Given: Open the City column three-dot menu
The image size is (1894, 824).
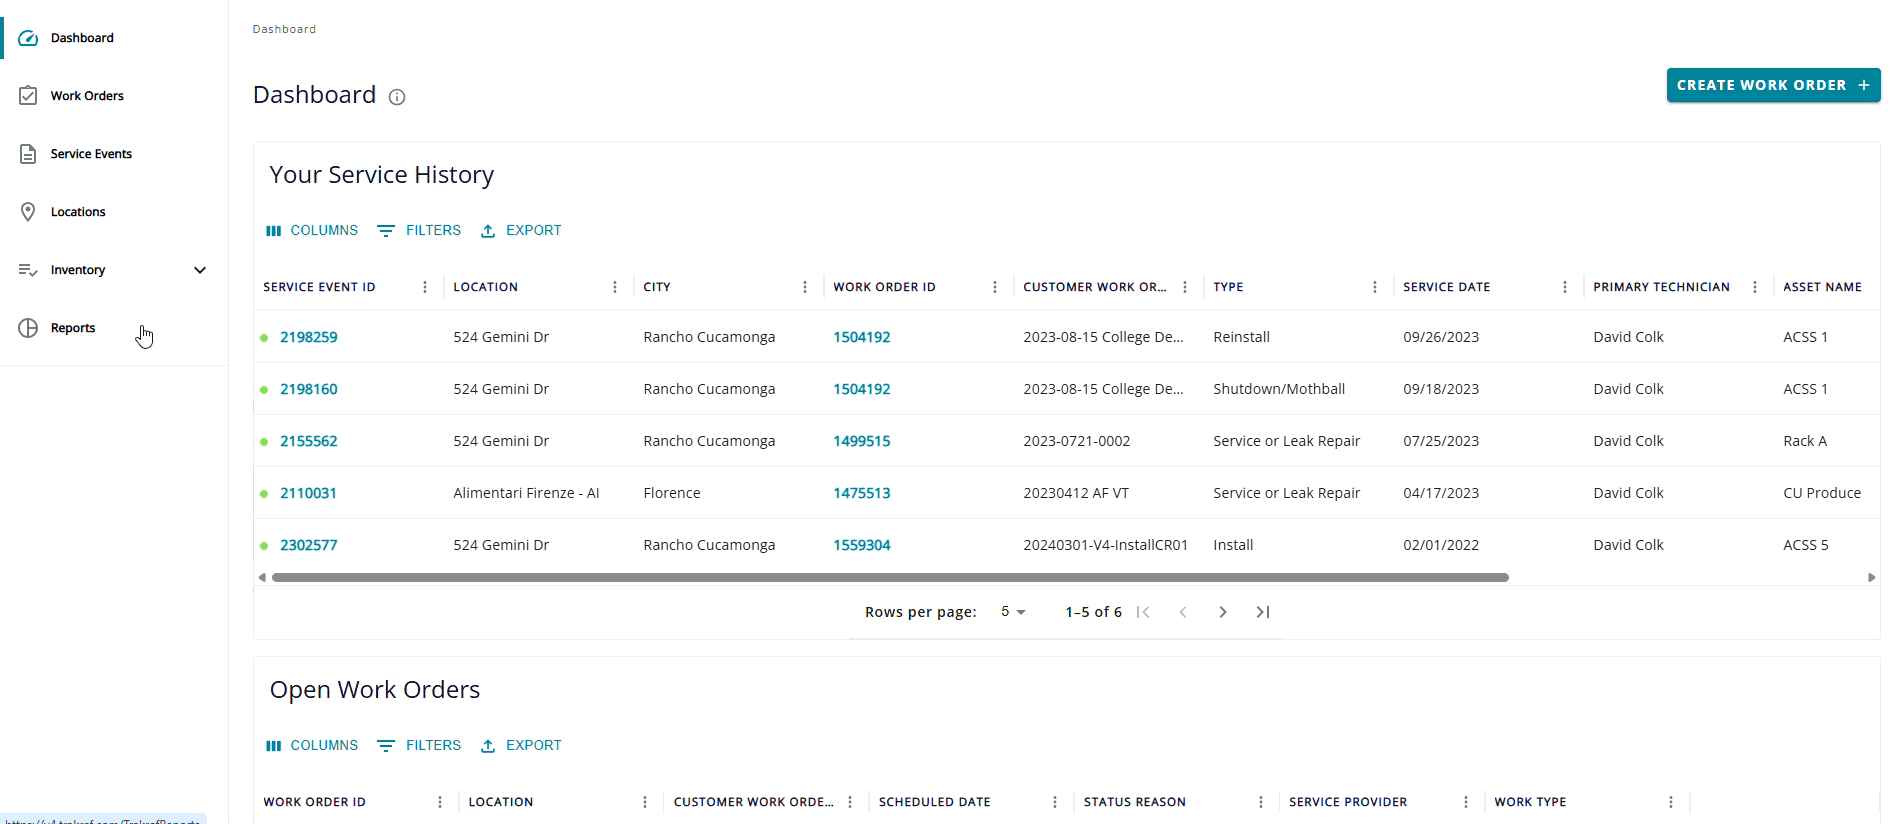Looking at the screenshot, I should 805,287.
